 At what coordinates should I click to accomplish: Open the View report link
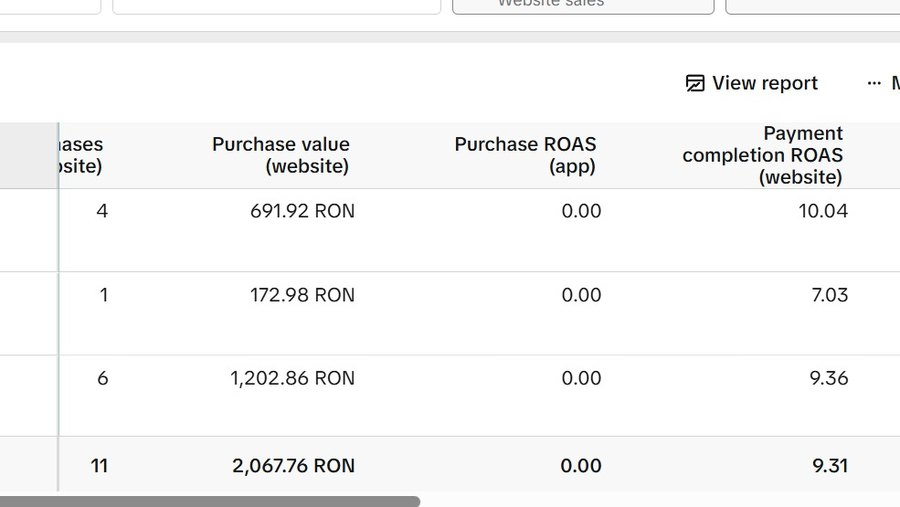point(752,83)
